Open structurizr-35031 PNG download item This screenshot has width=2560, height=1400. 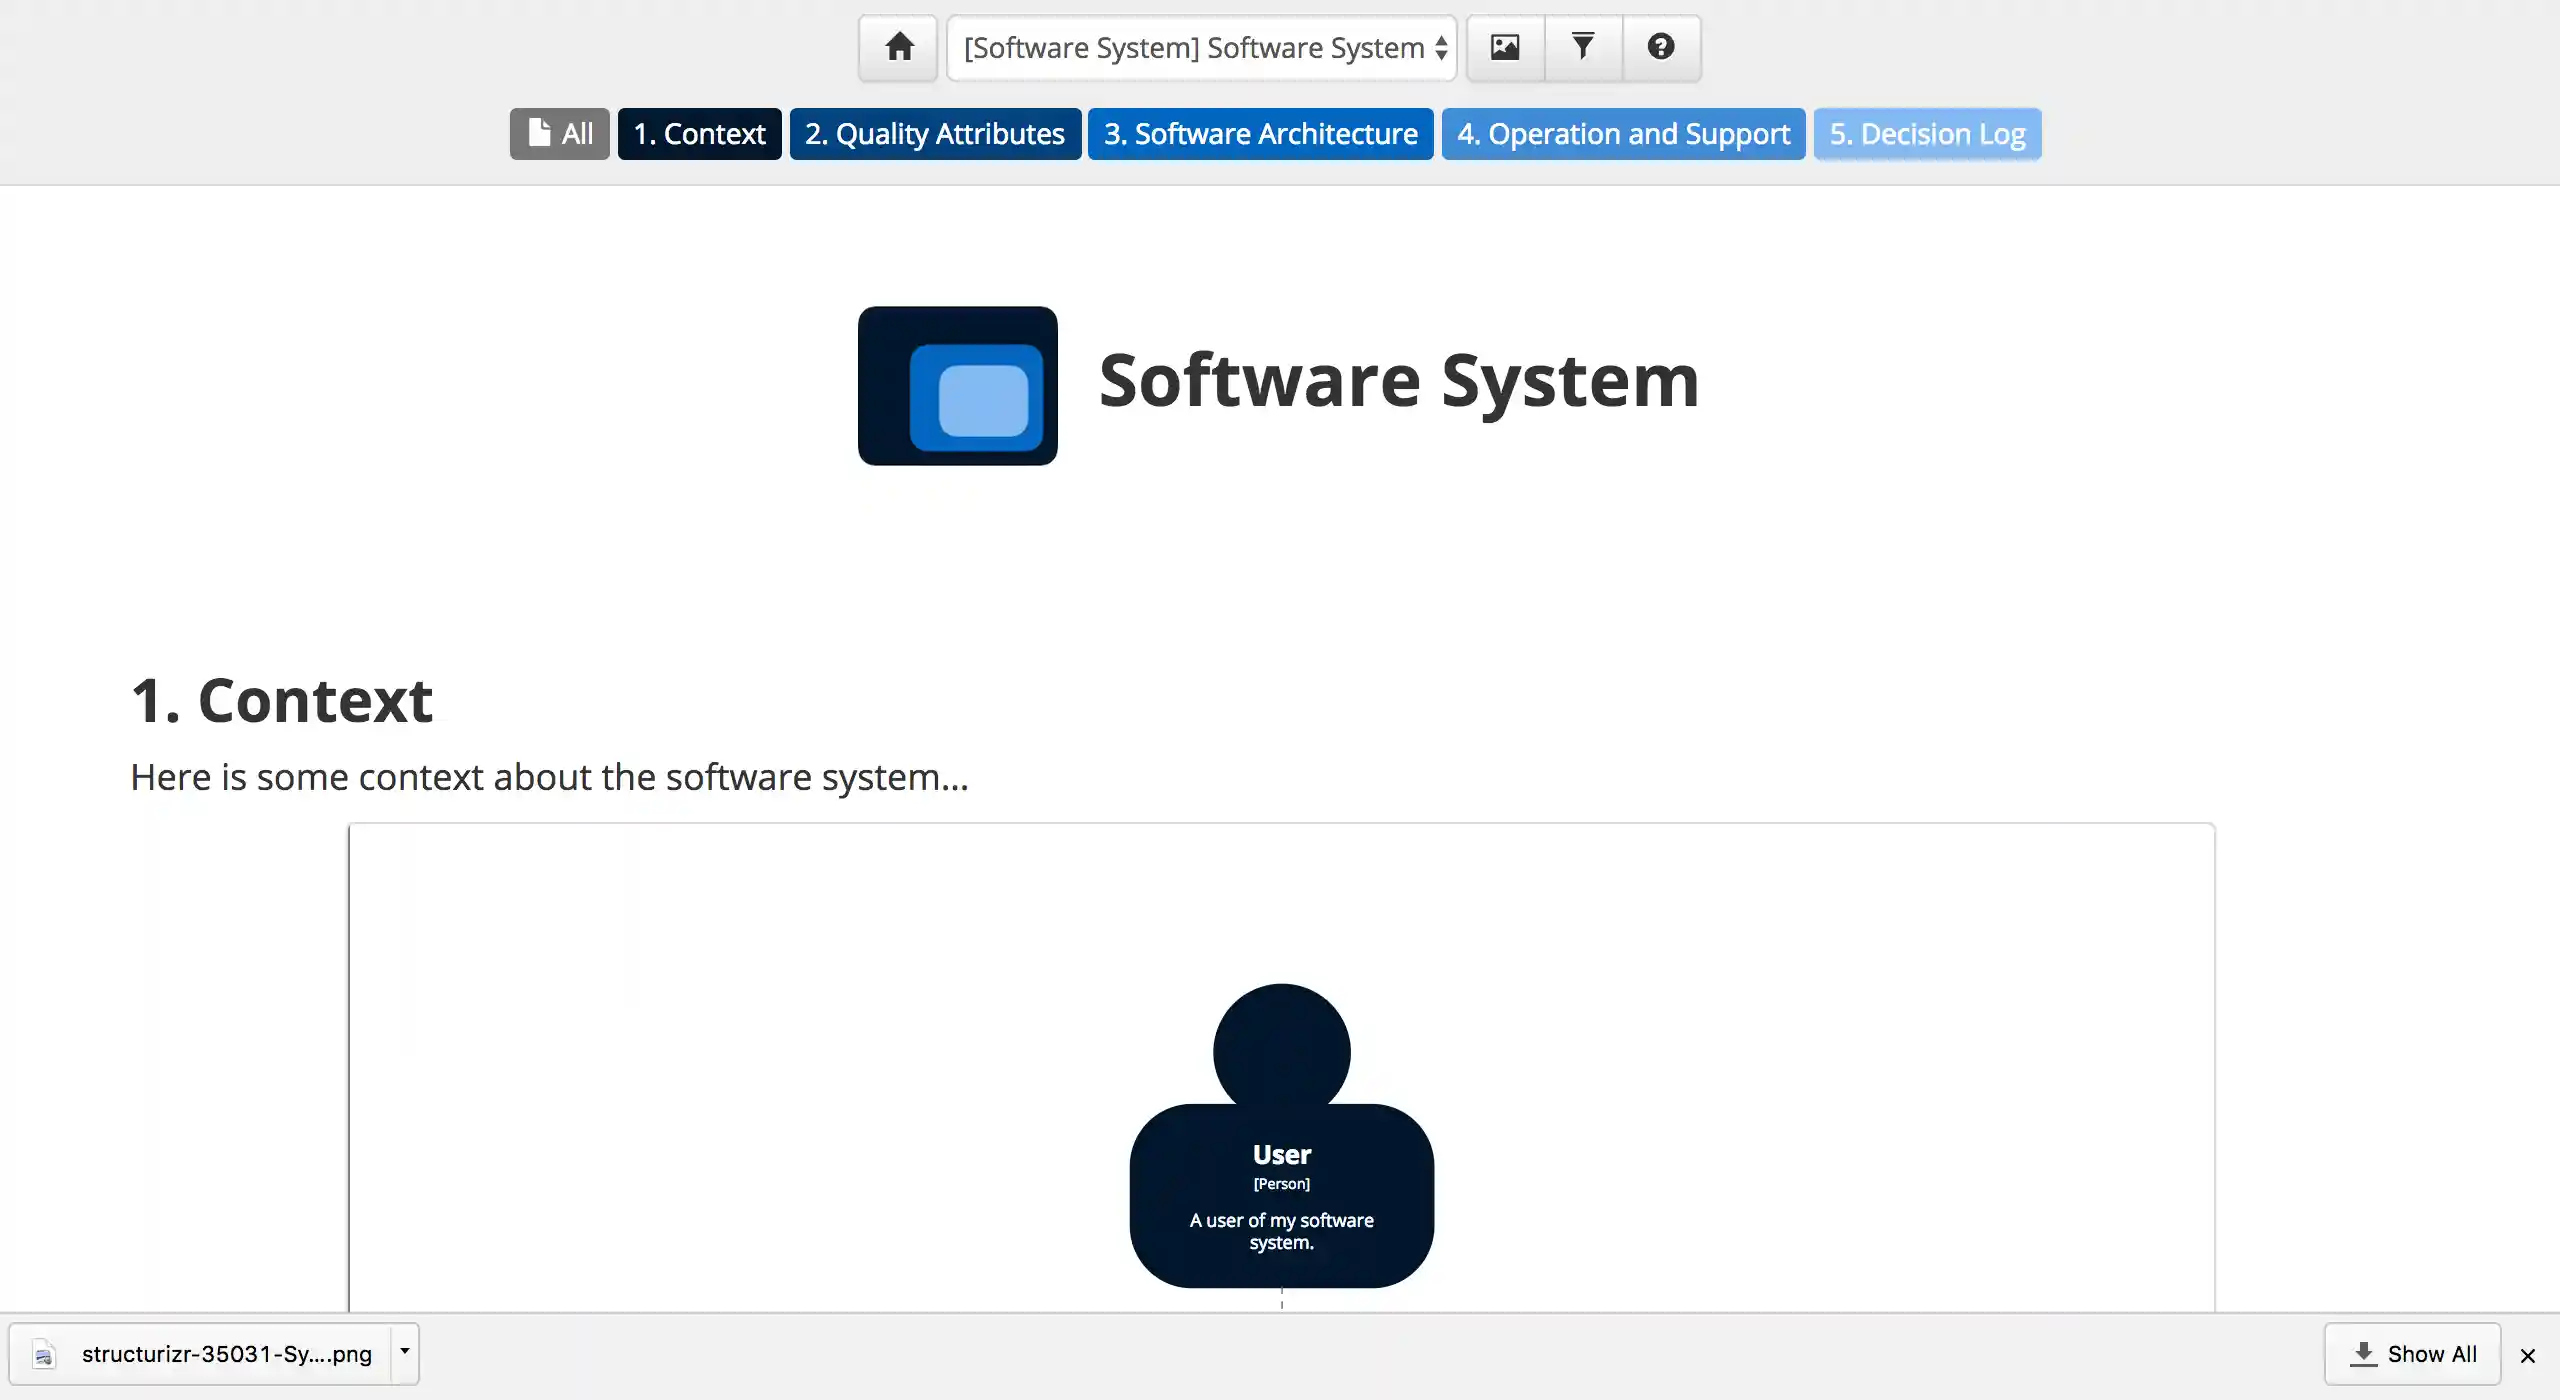tap(226, 1354)
